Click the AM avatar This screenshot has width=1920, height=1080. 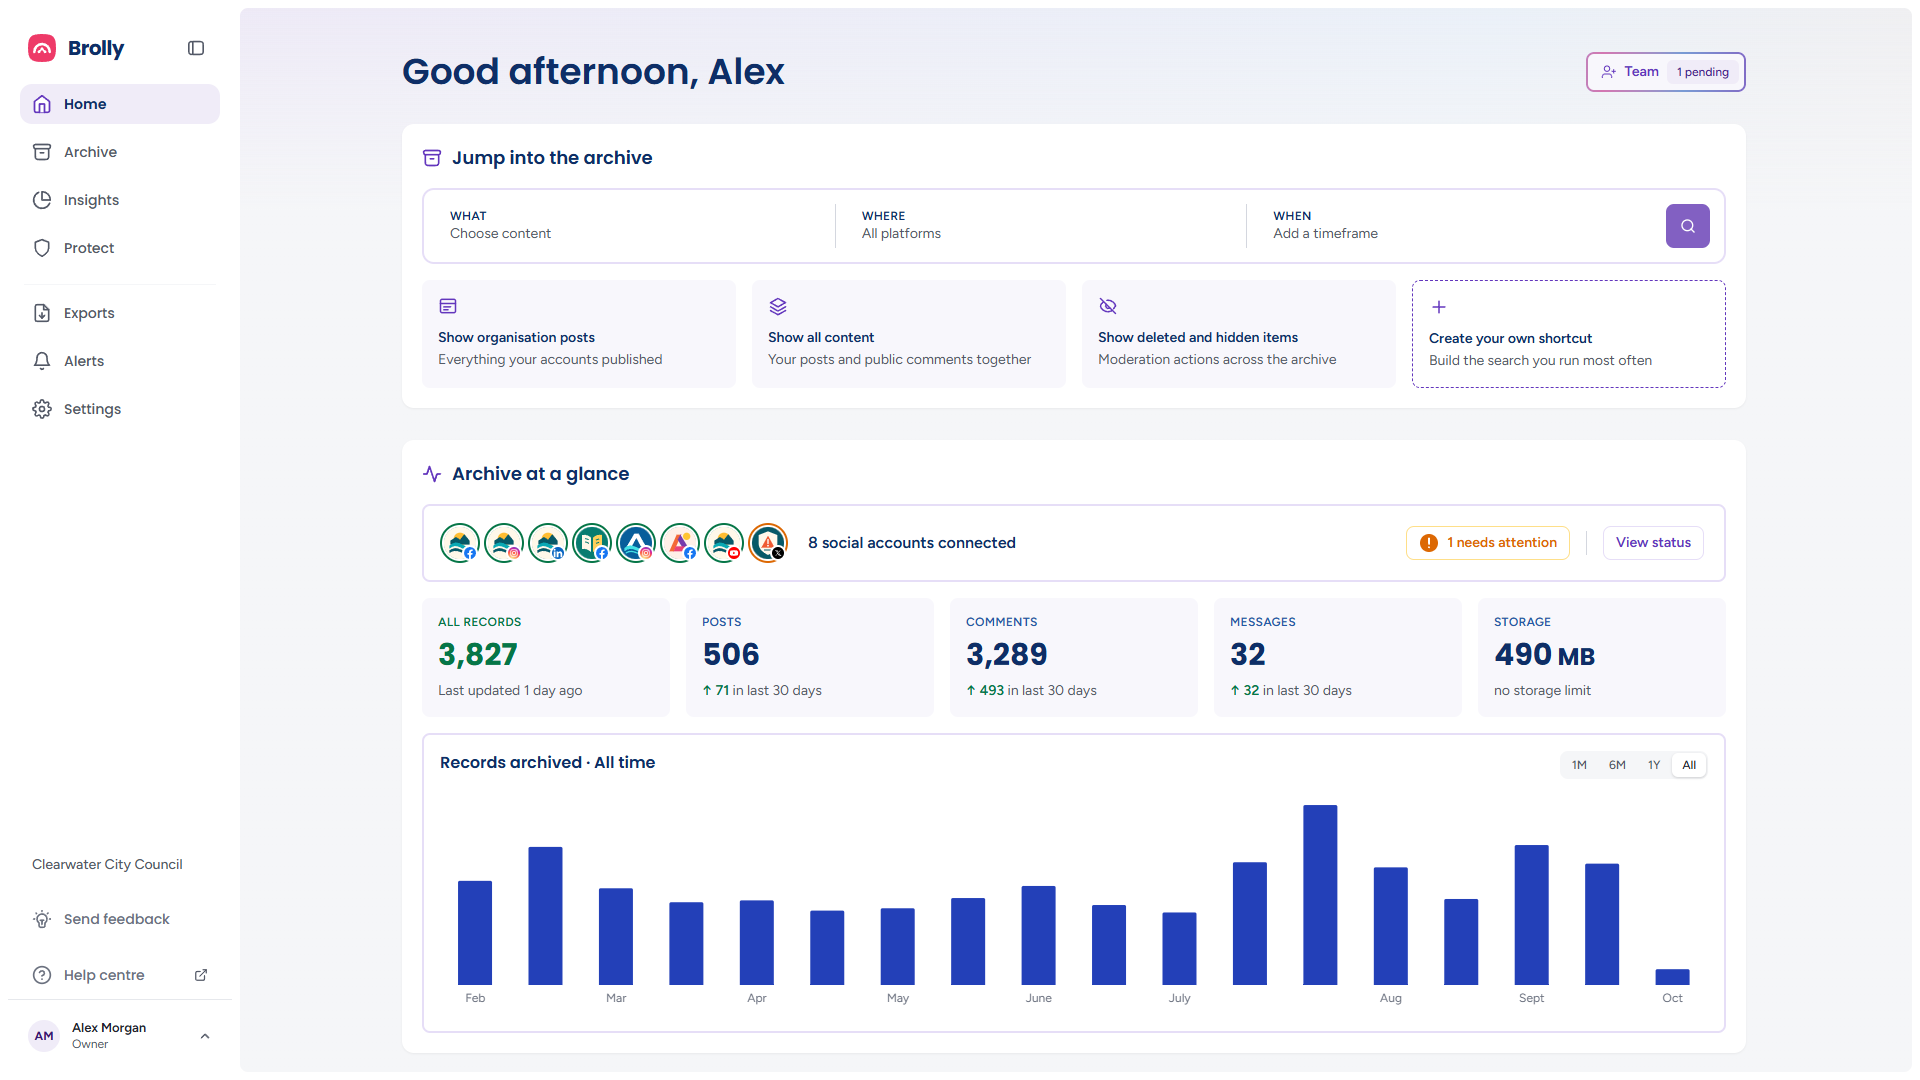(x=44, y=1036)
